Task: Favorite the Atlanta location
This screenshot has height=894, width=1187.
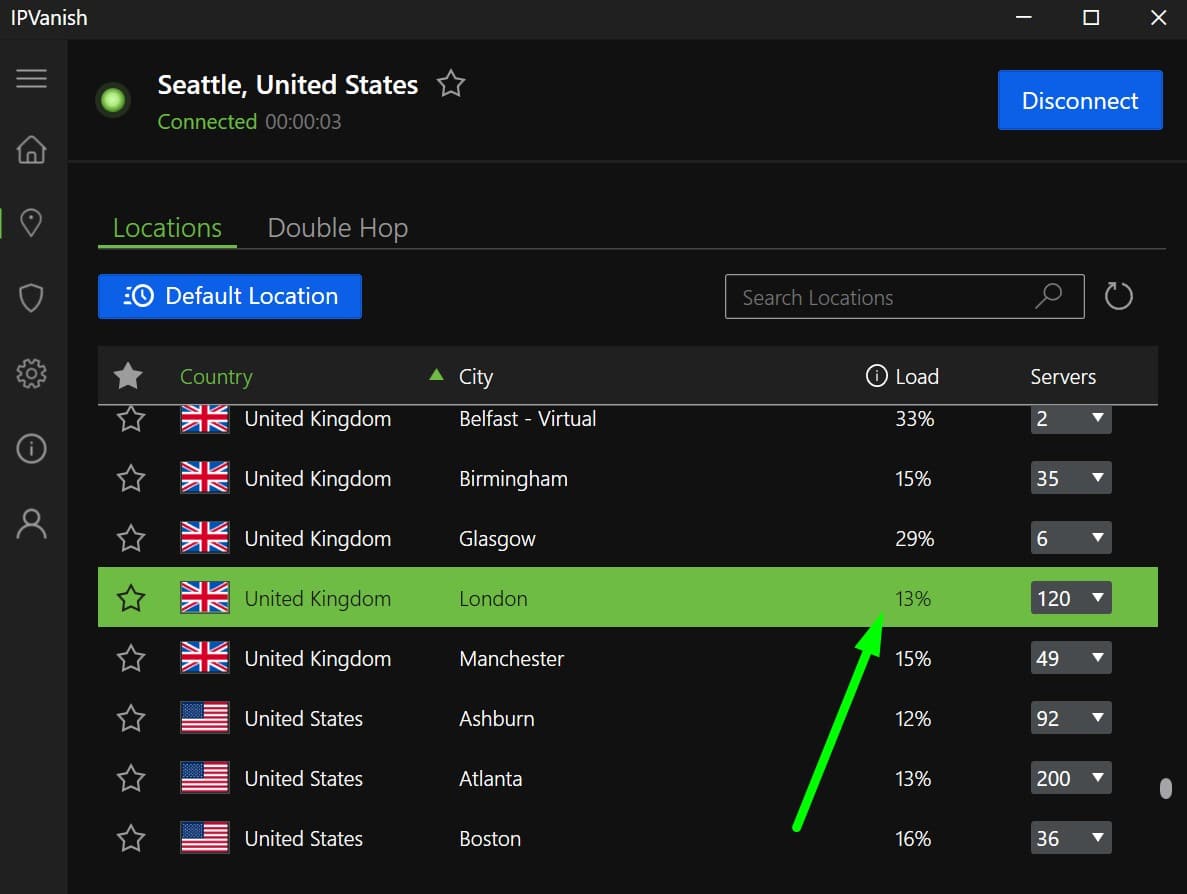Action: pyautogui.click(x=131, y=777)
